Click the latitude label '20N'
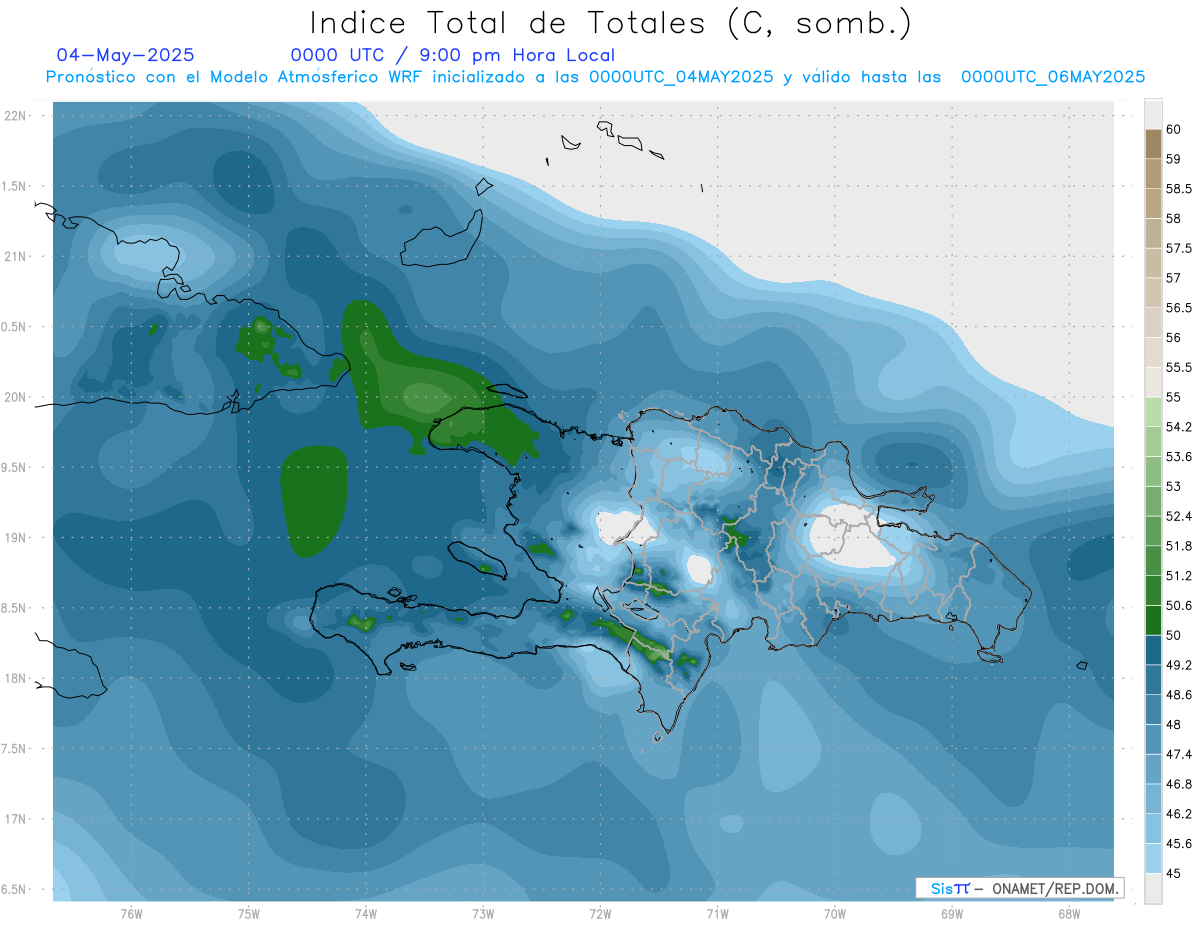The width and height of the screenshot is (1200, 927). [16, 397]
